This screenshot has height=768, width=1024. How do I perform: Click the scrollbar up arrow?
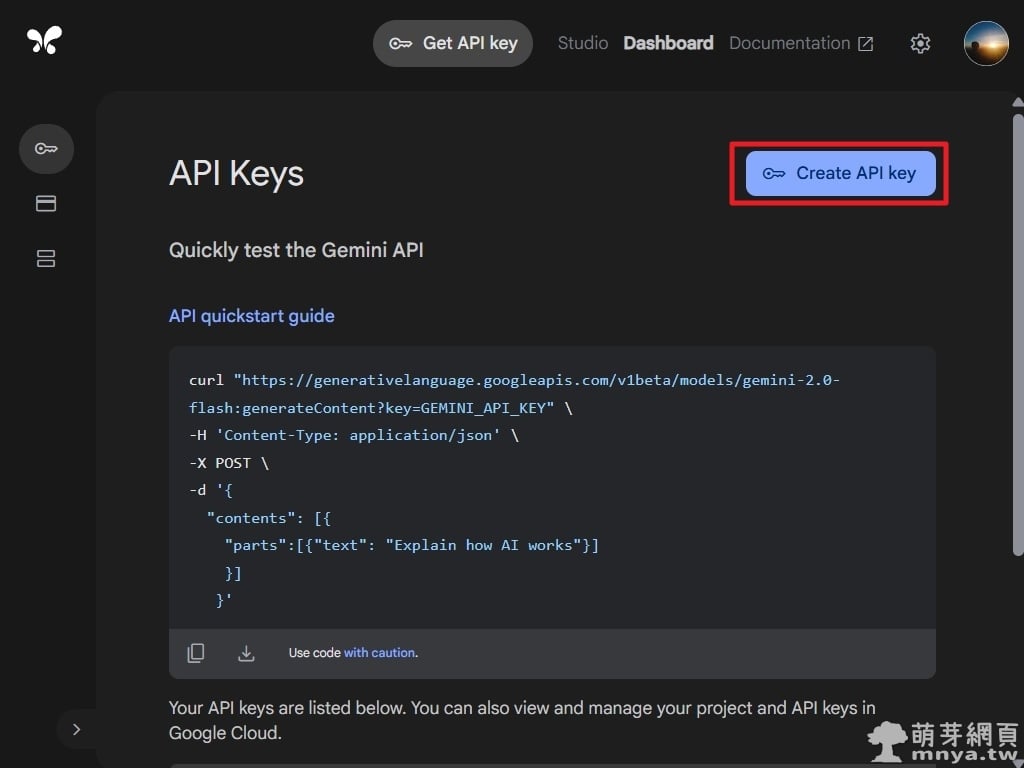1017,102
